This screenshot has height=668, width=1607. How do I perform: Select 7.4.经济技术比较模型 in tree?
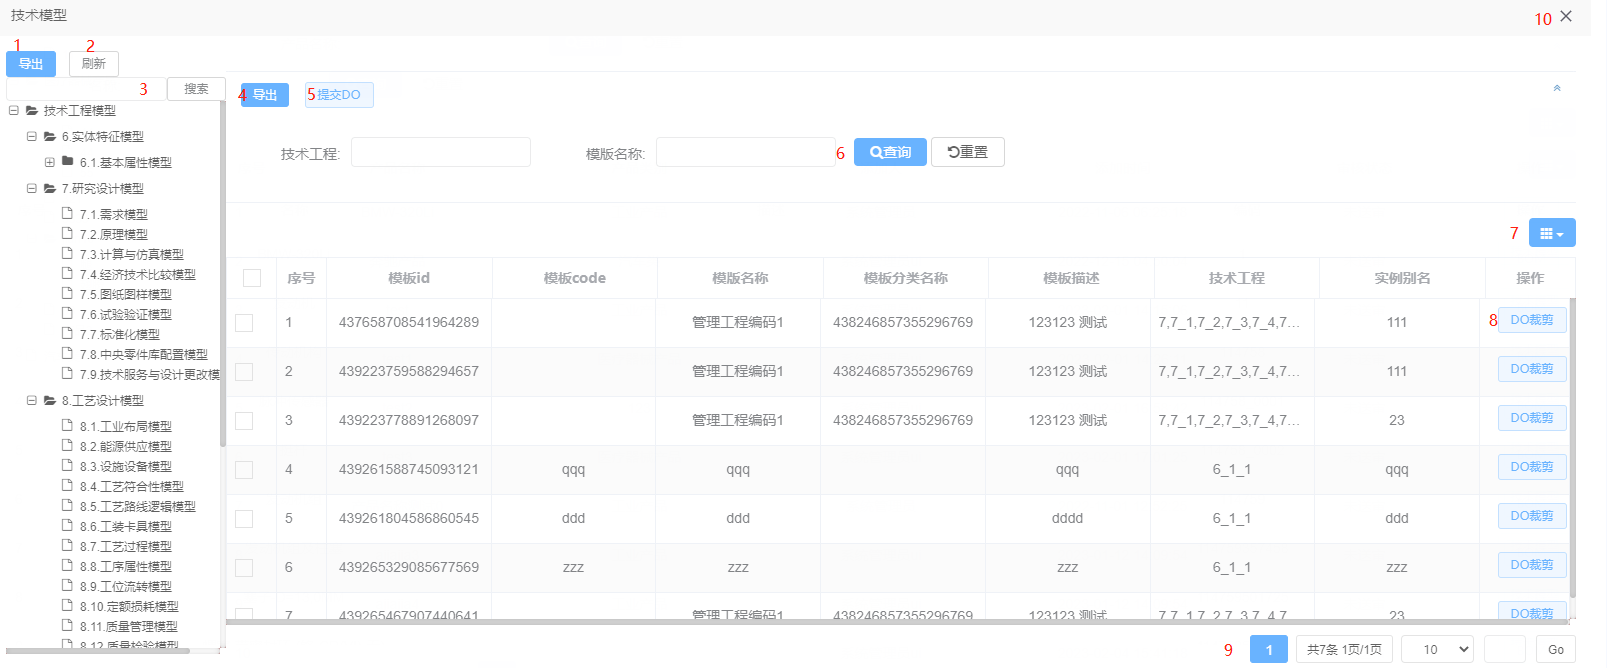[138, 275]
